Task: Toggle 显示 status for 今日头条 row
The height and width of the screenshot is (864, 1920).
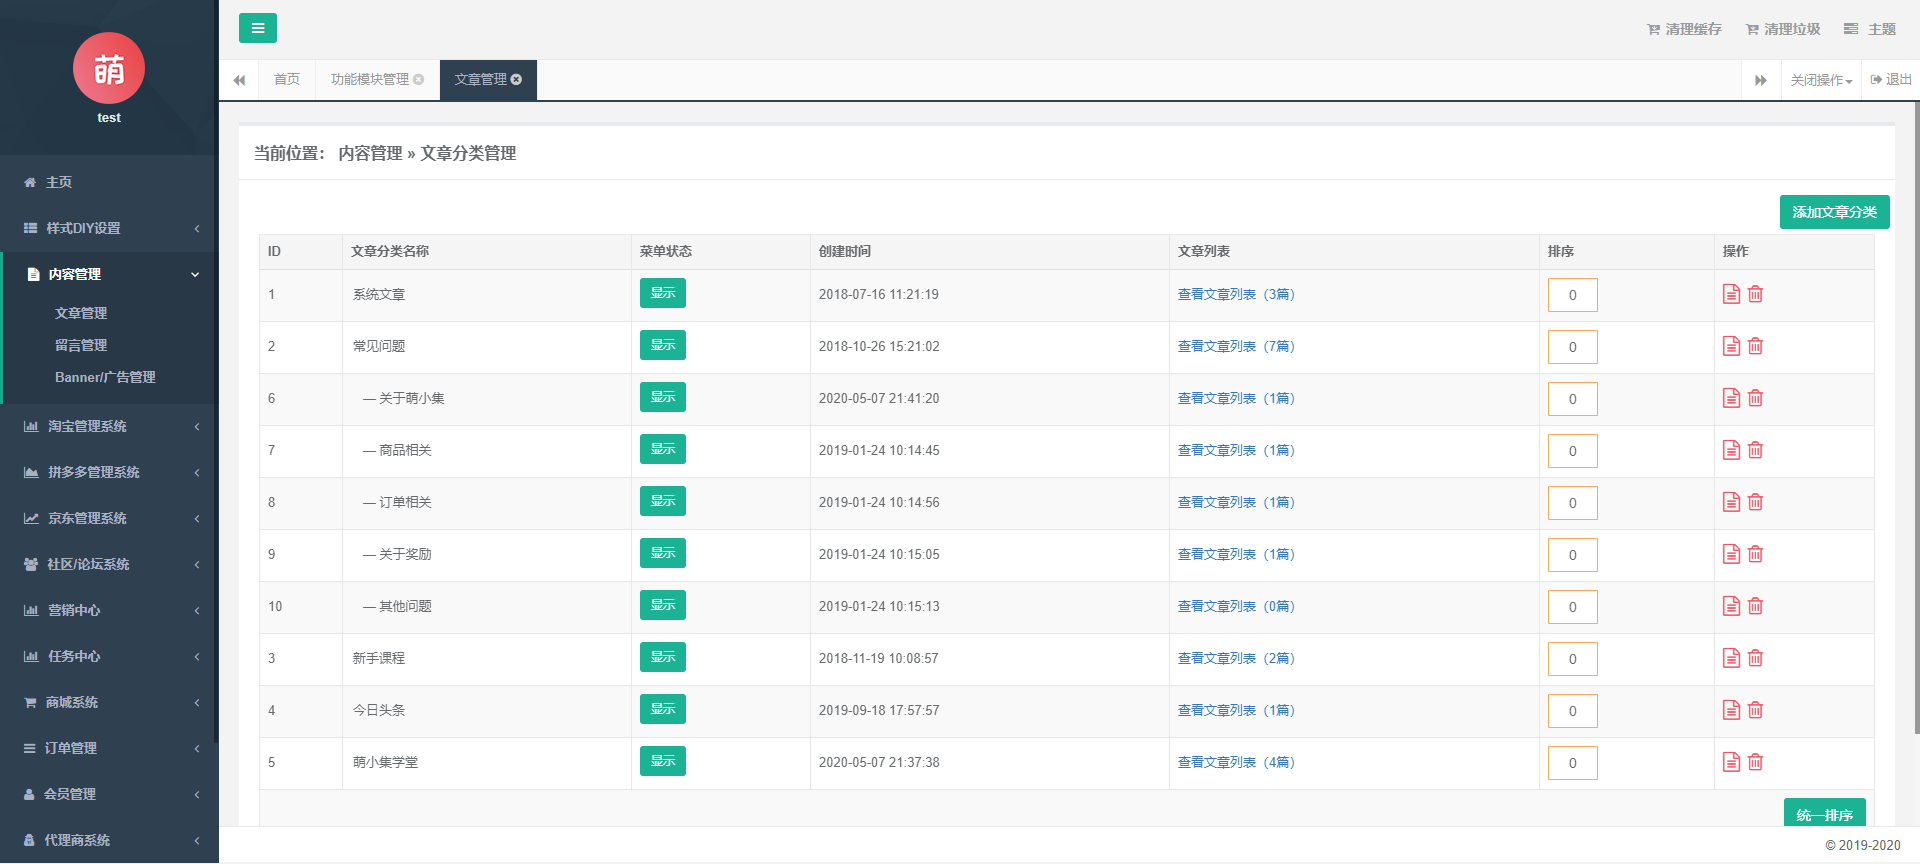Action: [662, 709]
